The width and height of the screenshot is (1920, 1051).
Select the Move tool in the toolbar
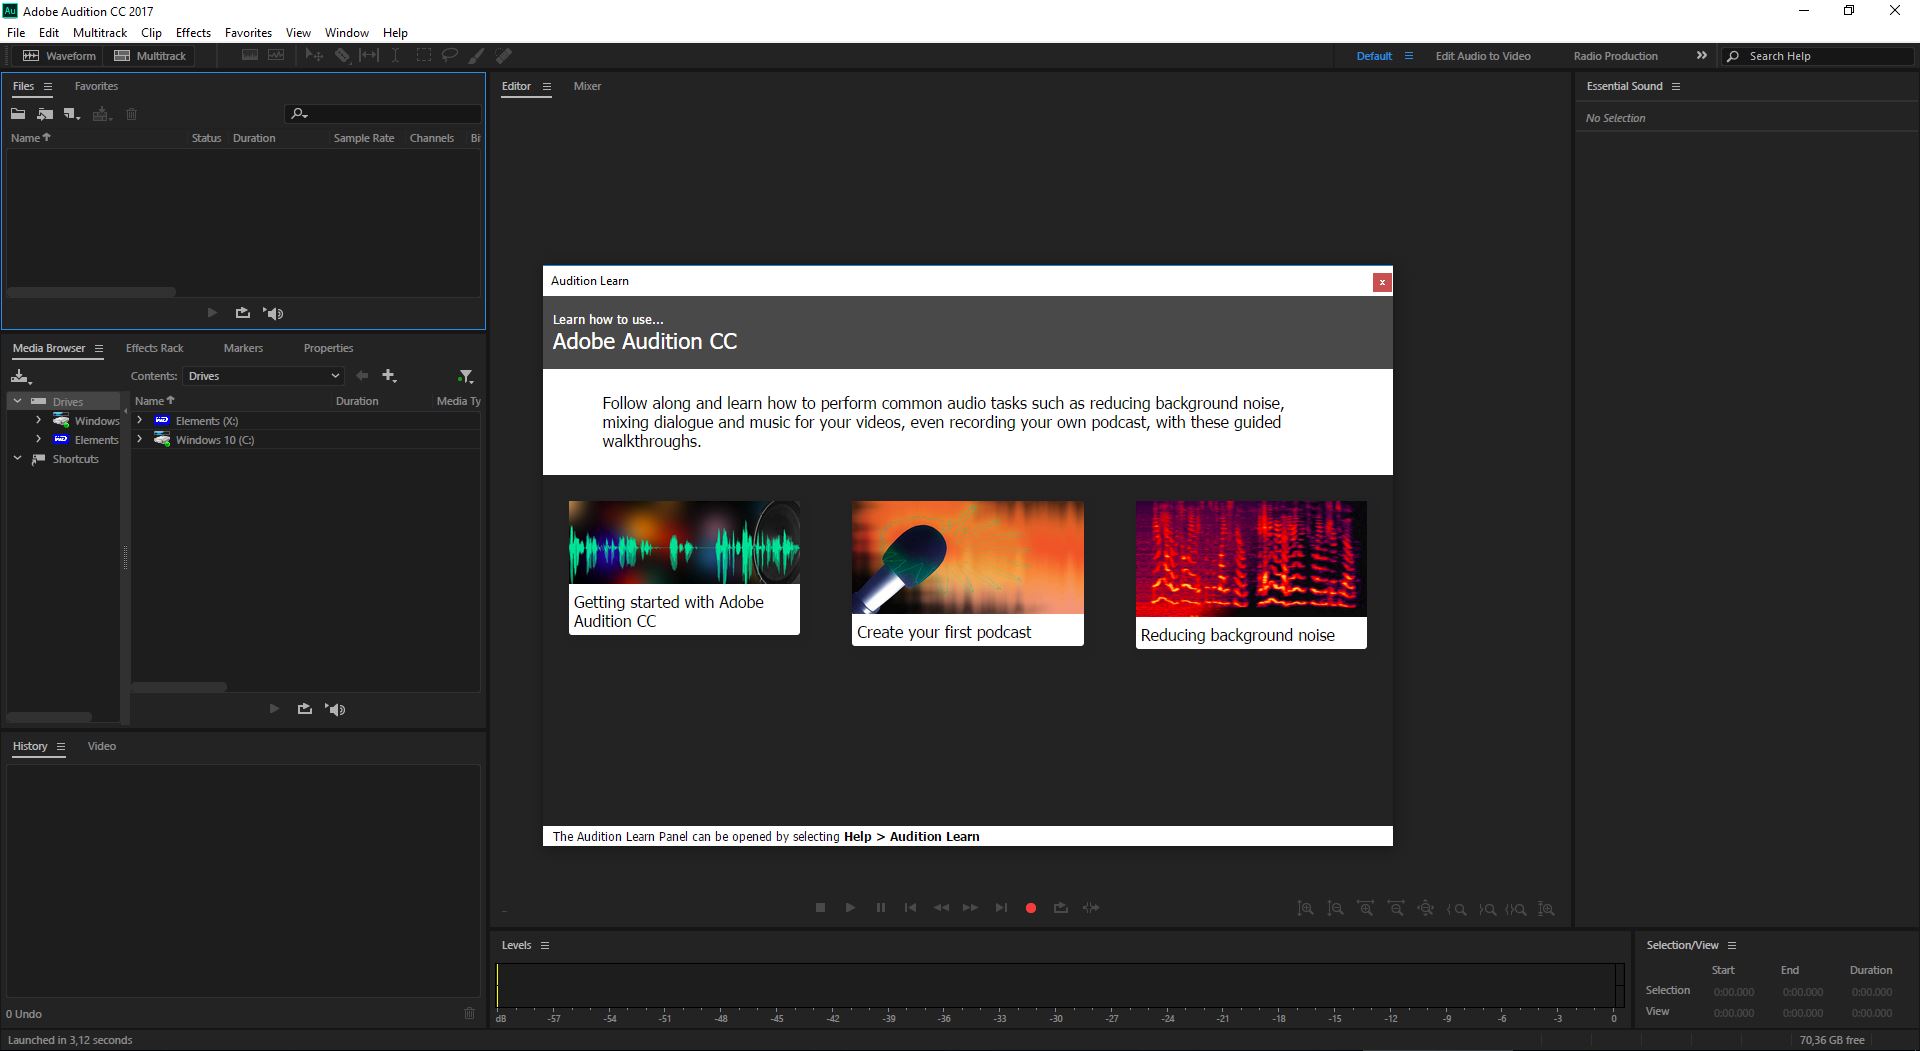[x=314, y=56]
